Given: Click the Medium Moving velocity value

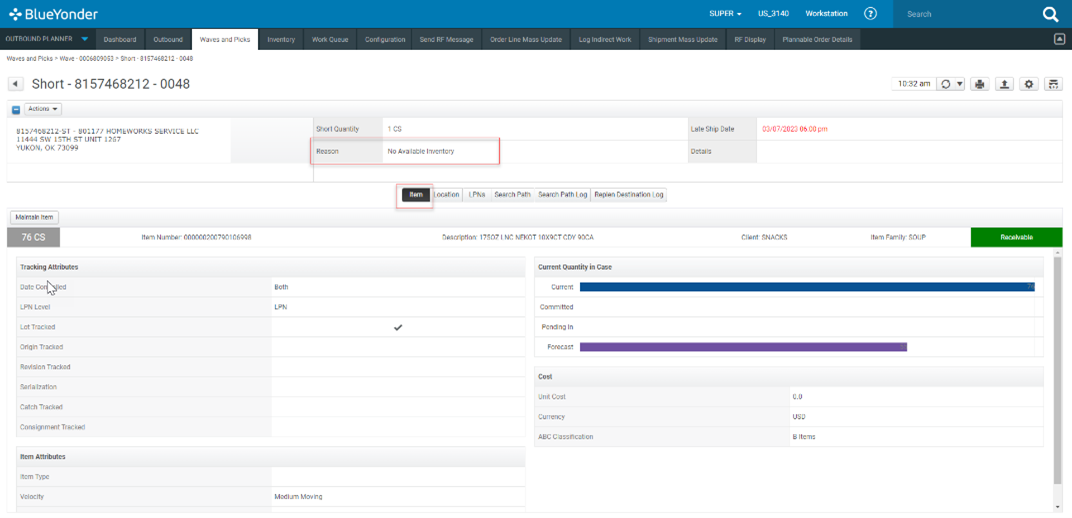Looking at the screenshot, I should (x=298, y=497).
